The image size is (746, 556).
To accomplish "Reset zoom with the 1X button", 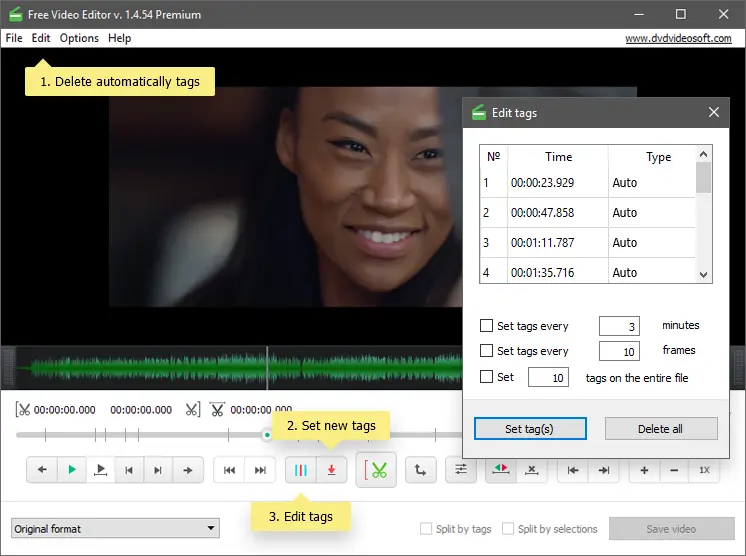I will tap(705, 470).
